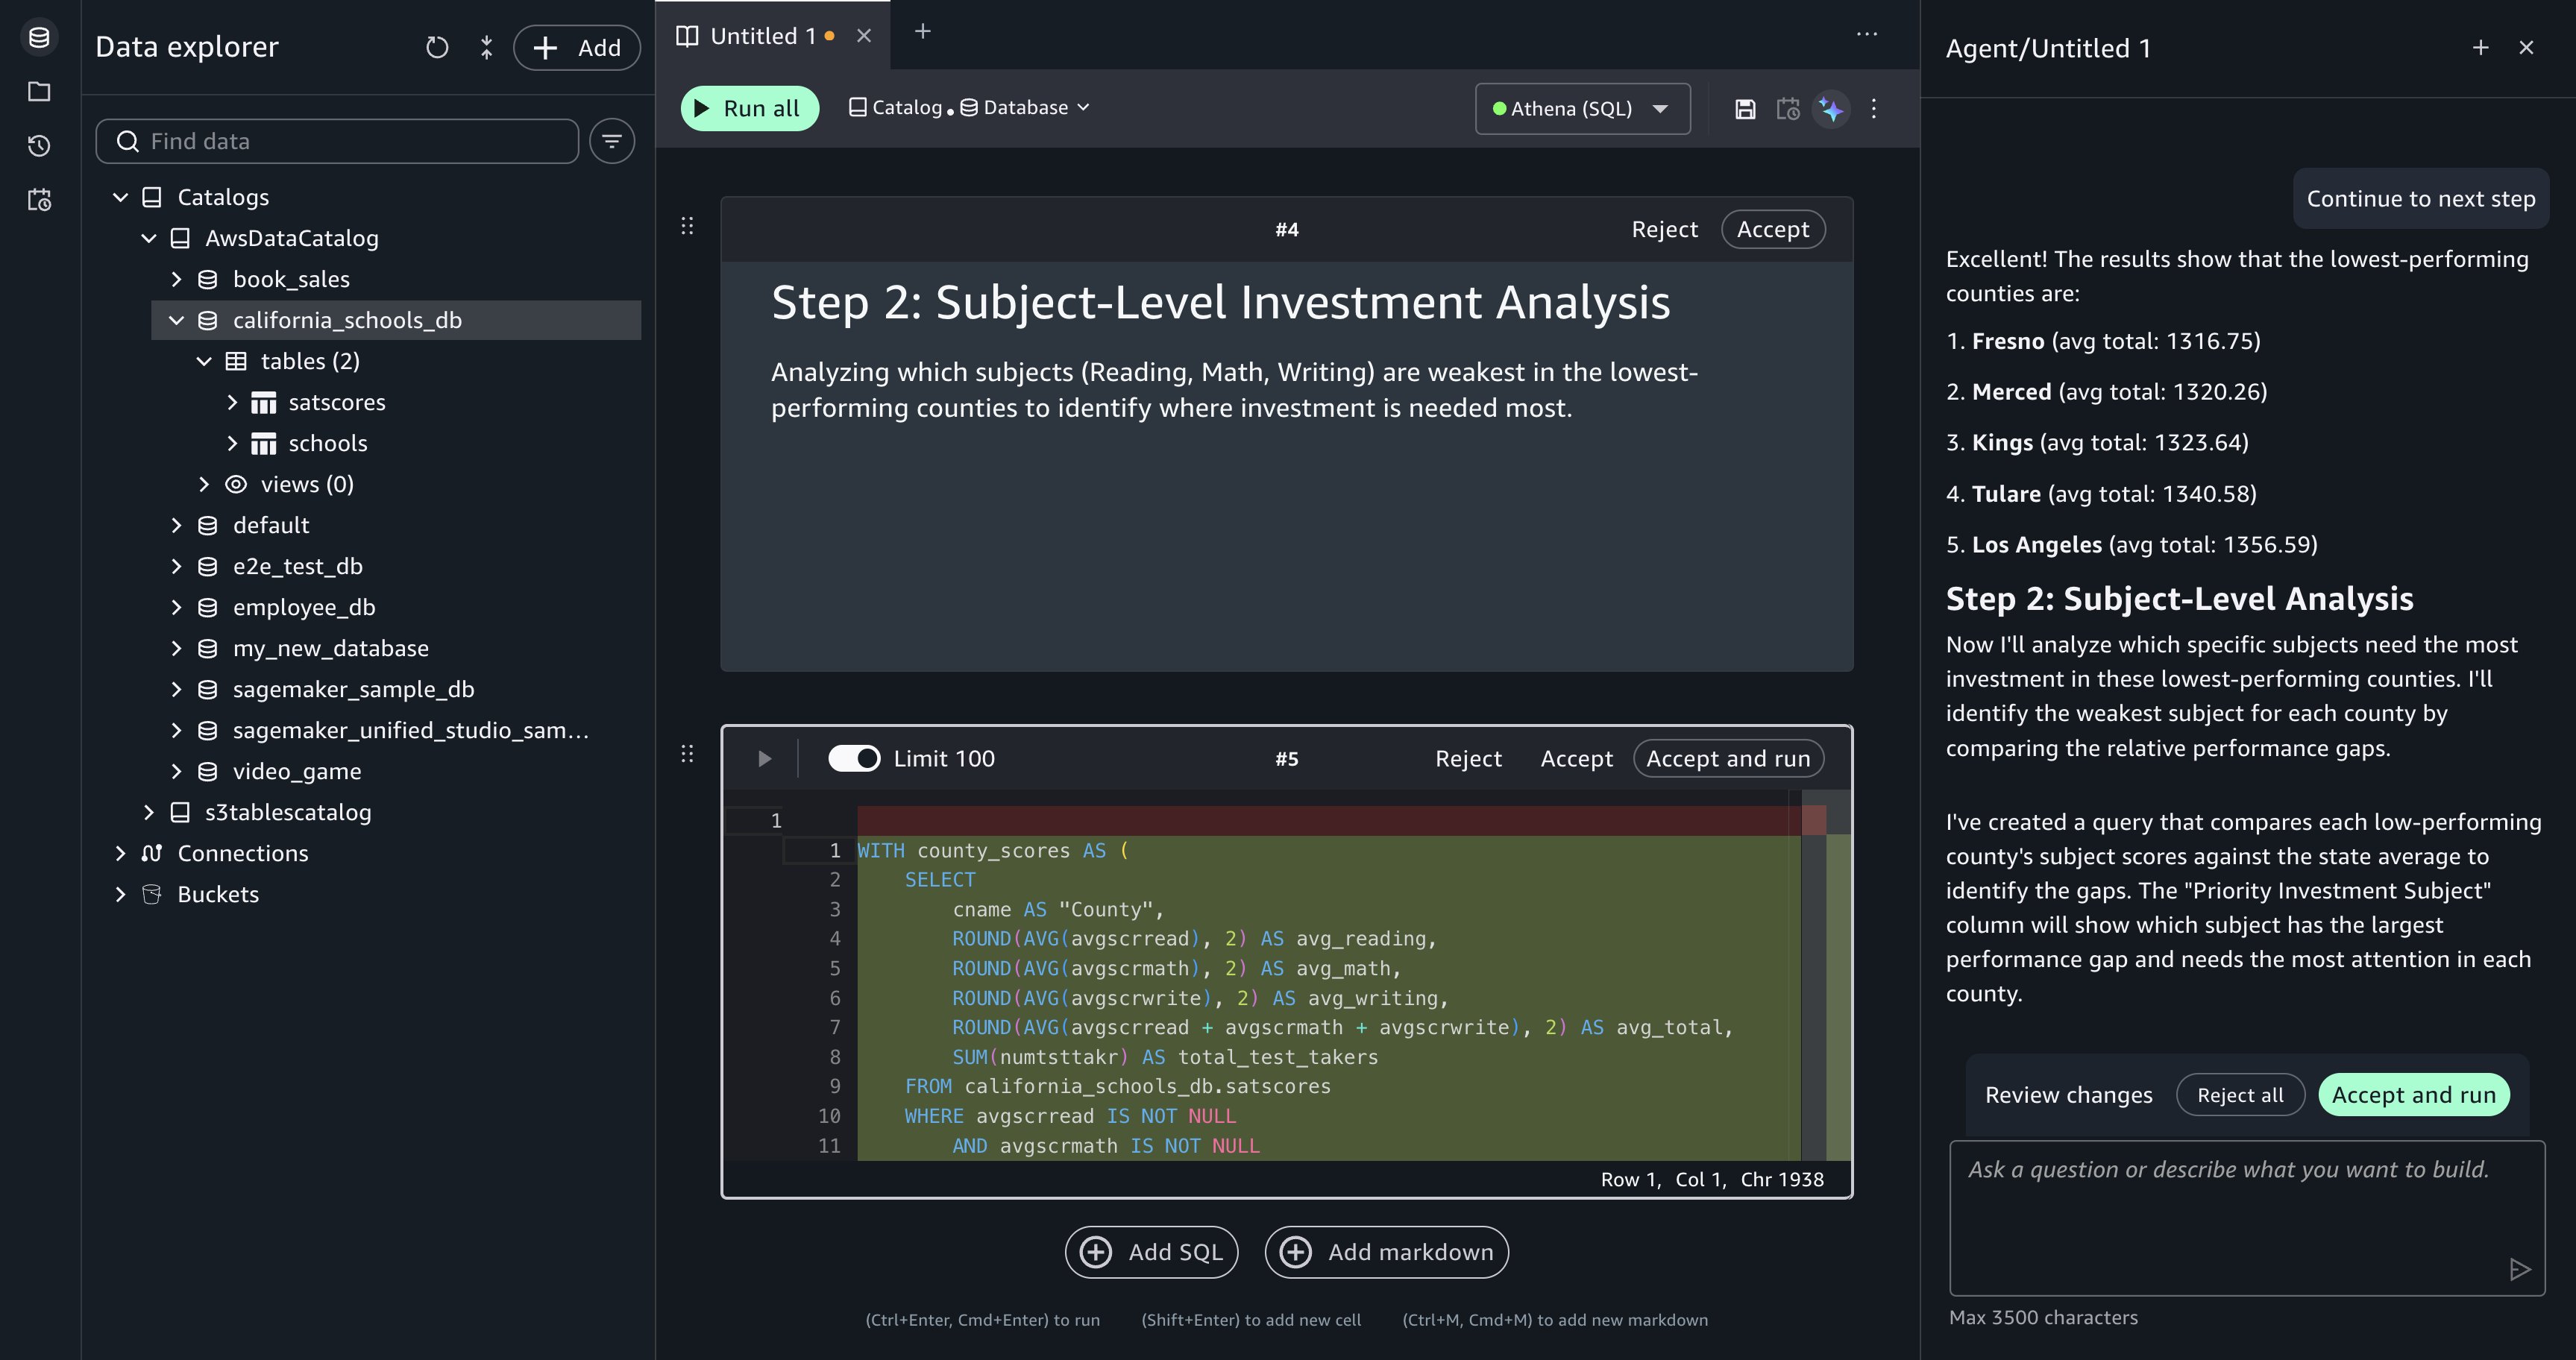Open the scheduled queries icon in left rail
Screen dimensions: 2576x1360
[x=39, y=200]
